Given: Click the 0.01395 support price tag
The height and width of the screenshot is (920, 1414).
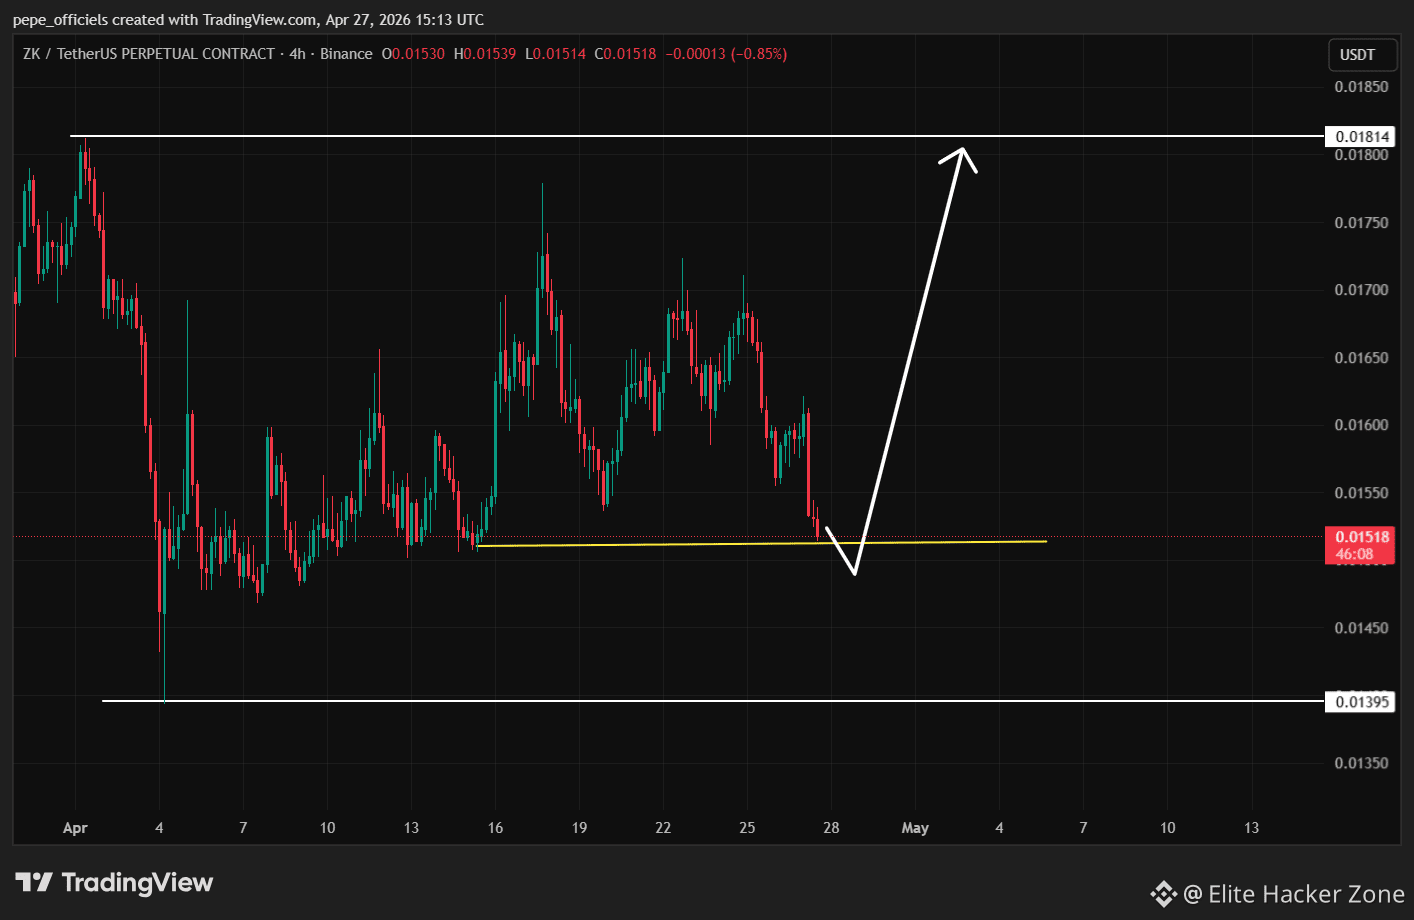Looking at the screenshot, I should pyautogui.click(x=1362, y=701).
